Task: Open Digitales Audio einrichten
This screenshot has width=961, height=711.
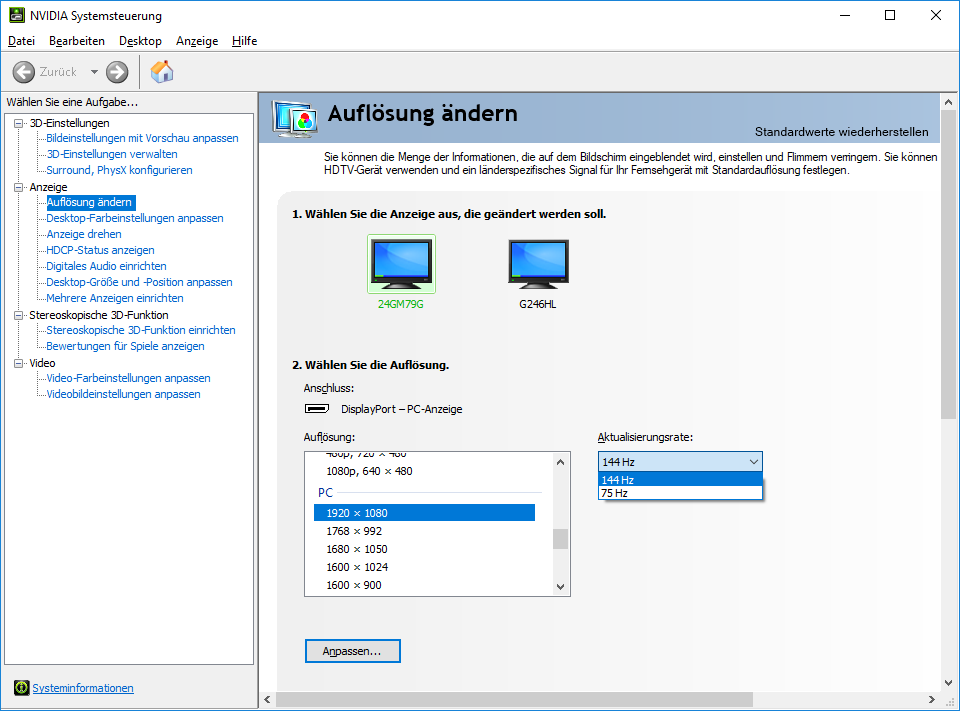Action: pyautogui.click(x=107, y=266)
